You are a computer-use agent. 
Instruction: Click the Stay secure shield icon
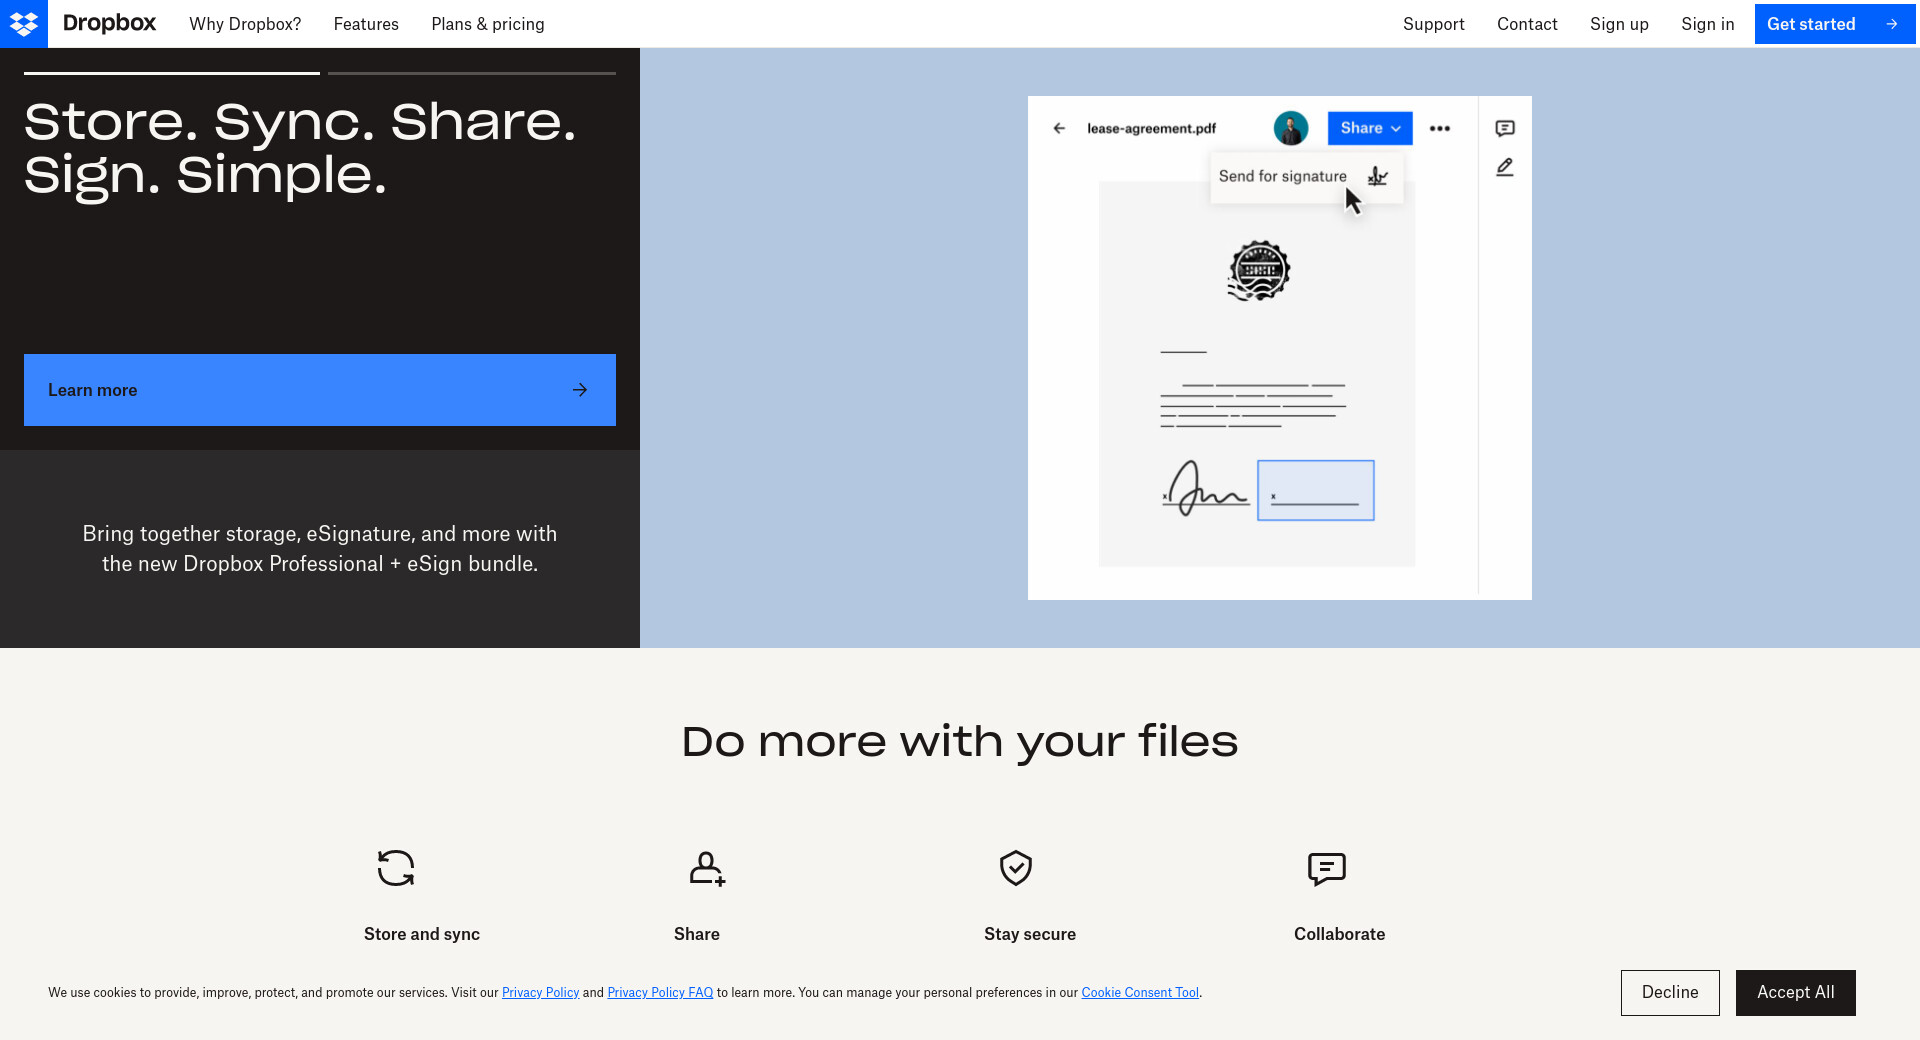(1016, 868)
